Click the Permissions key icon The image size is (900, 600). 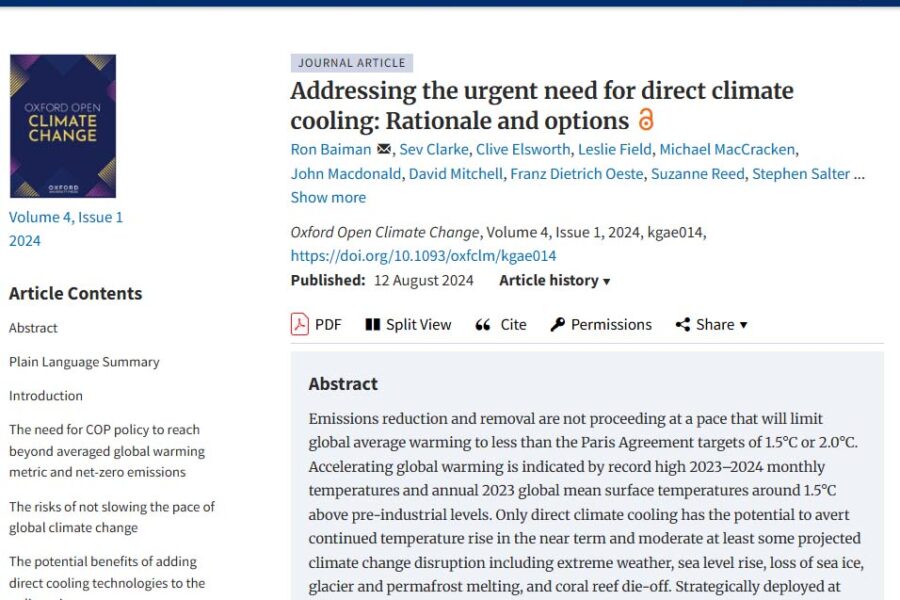(x=558, y=324)
